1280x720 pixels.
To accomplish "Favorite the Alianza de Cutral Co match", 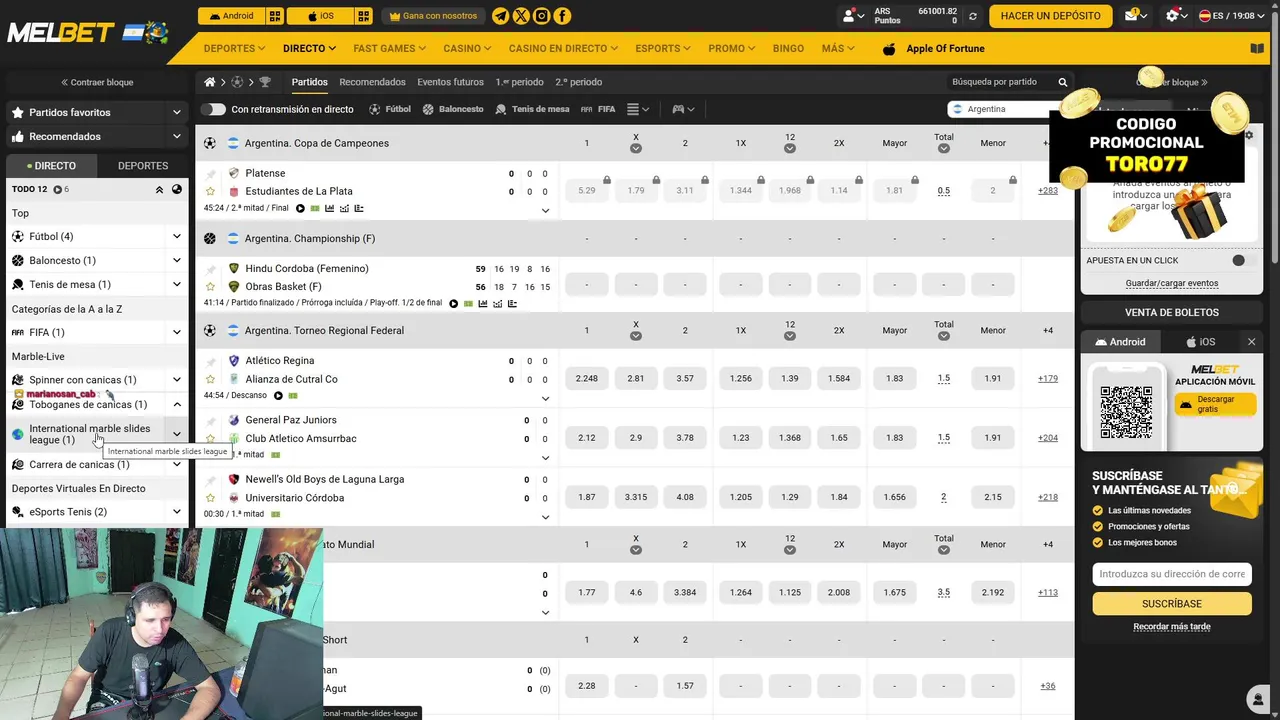I will [210, 379].
